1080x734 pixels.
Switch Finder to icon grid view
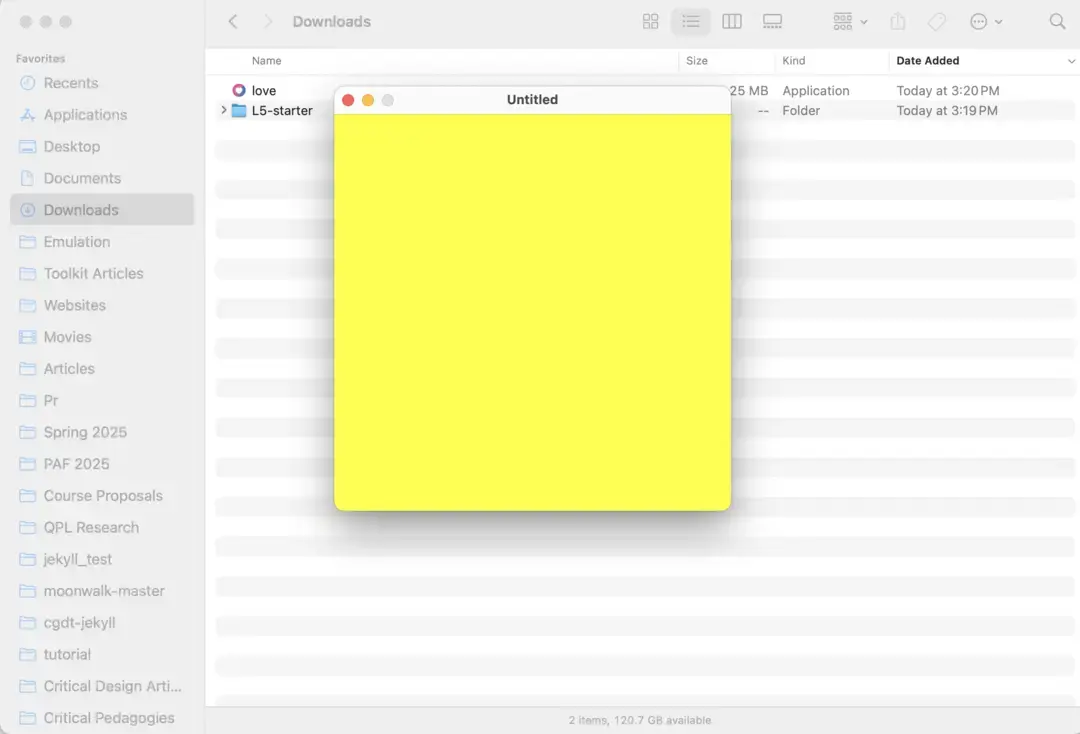pyautogui.click(x=650, y=21)
